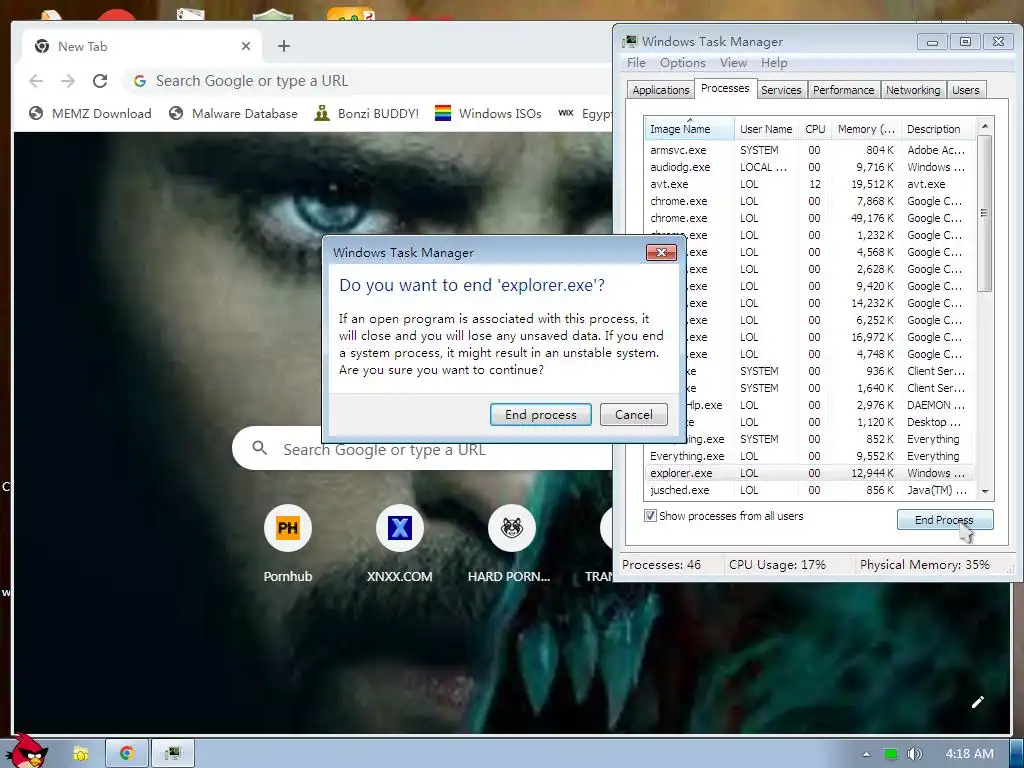Close the confirmation dialog with red X
The height and width of the screenshot is (768, 1024).
tap(661, 252)
